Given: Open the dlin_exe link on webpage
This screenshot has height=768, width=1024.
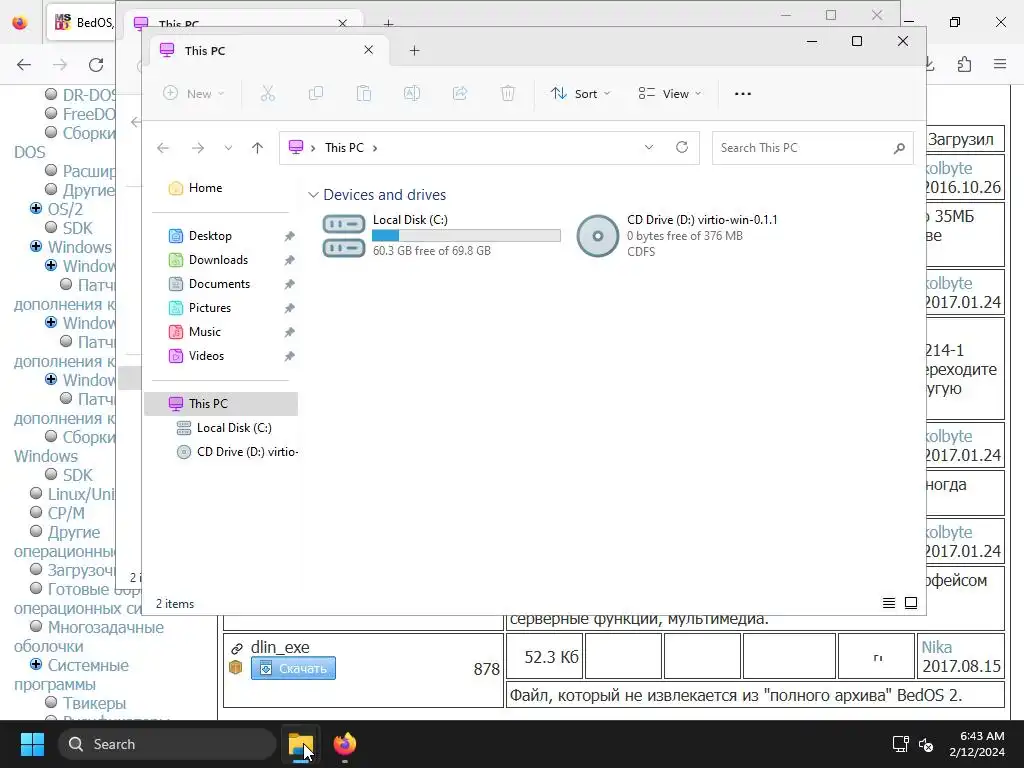Looking at the screenshot, I should click(x=280, y=647).
